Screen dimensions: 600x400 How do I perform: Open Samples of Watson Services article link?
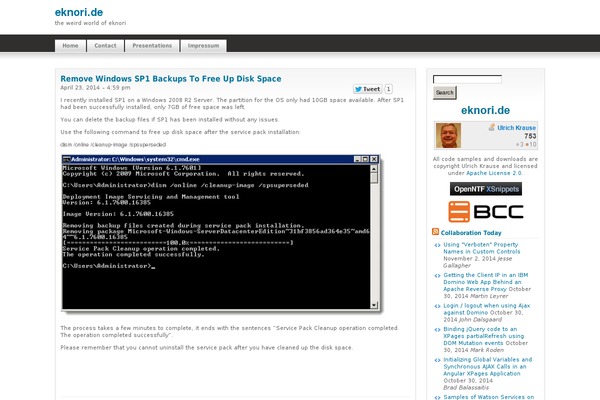click(x=488, y=397)
